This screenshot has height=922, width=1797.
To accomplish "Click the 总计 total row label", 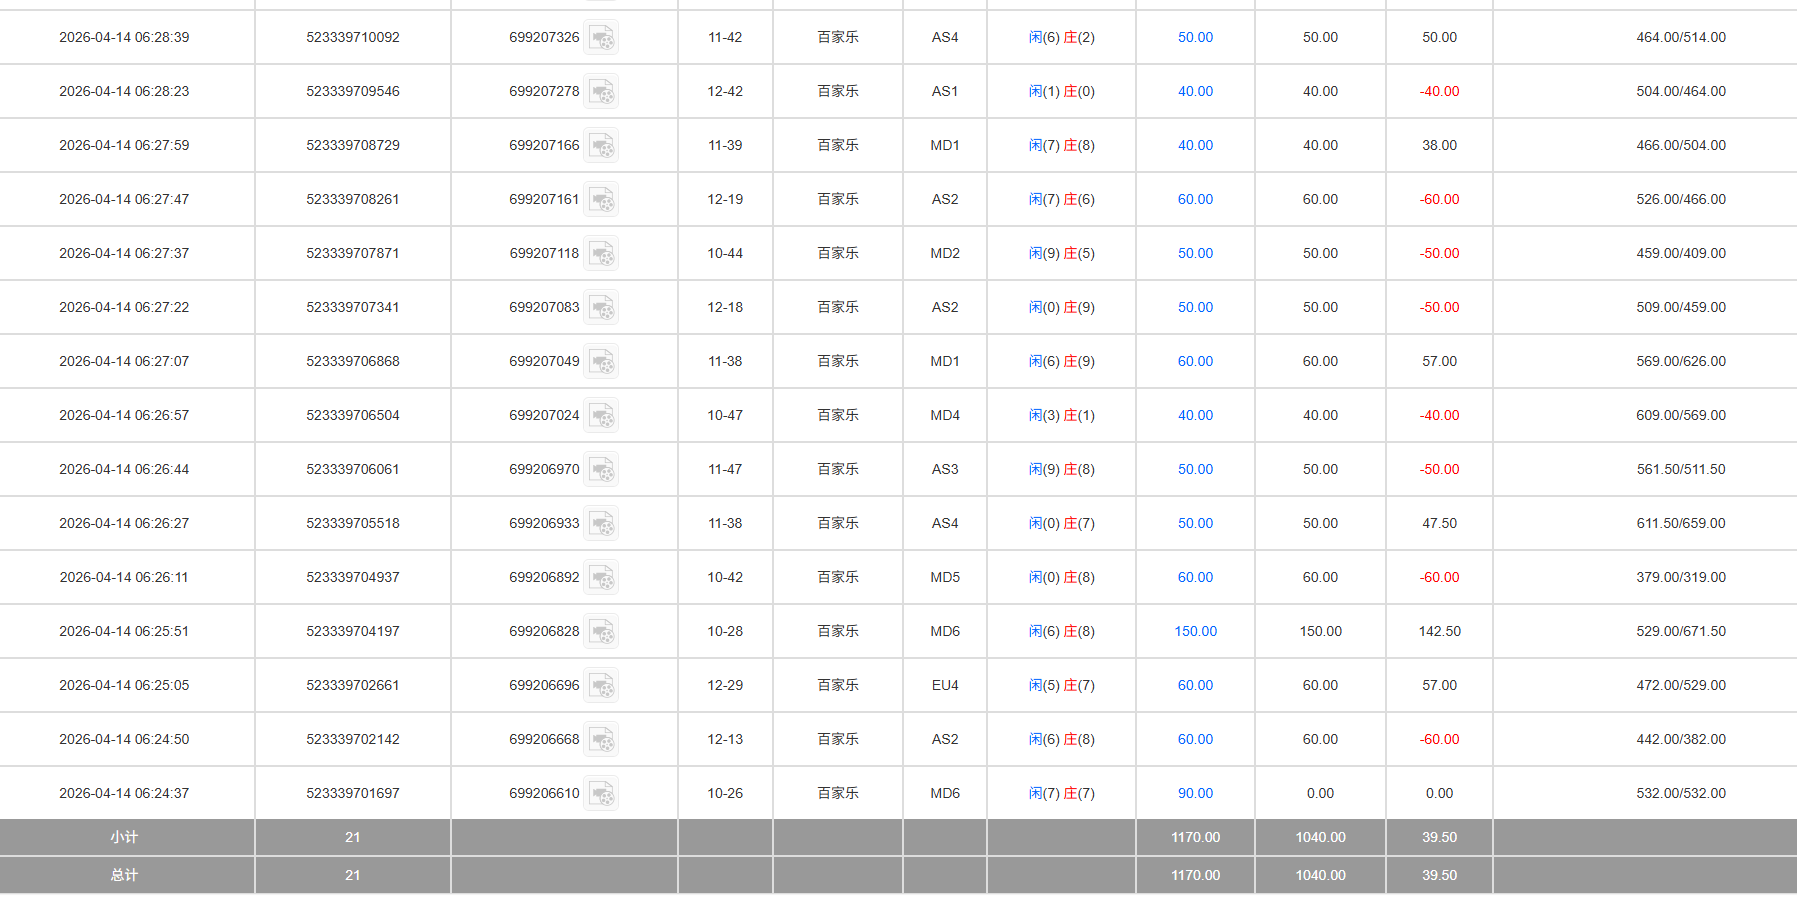I will [x=124, y=876].
